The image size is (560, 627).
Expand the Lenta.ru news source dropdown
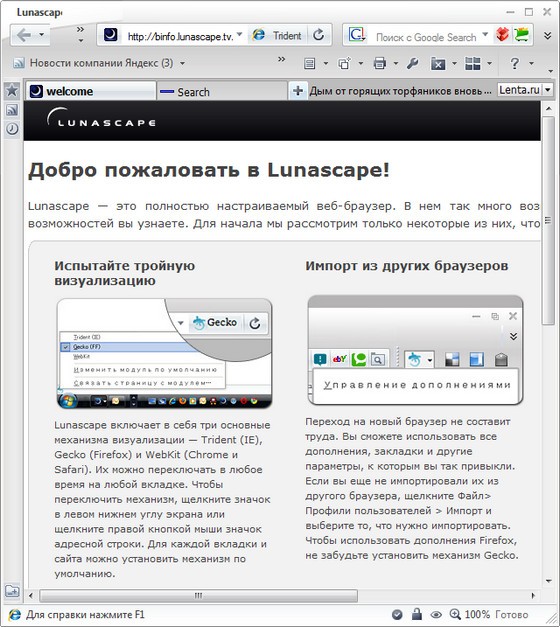tap(548, 90)
